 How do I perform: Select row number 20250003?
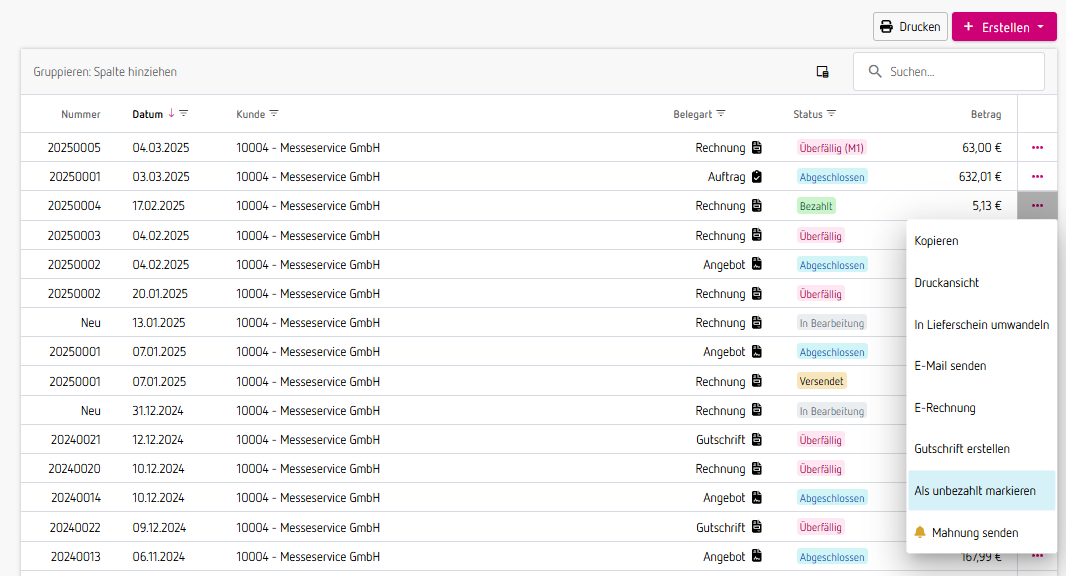tap(74, 235)
